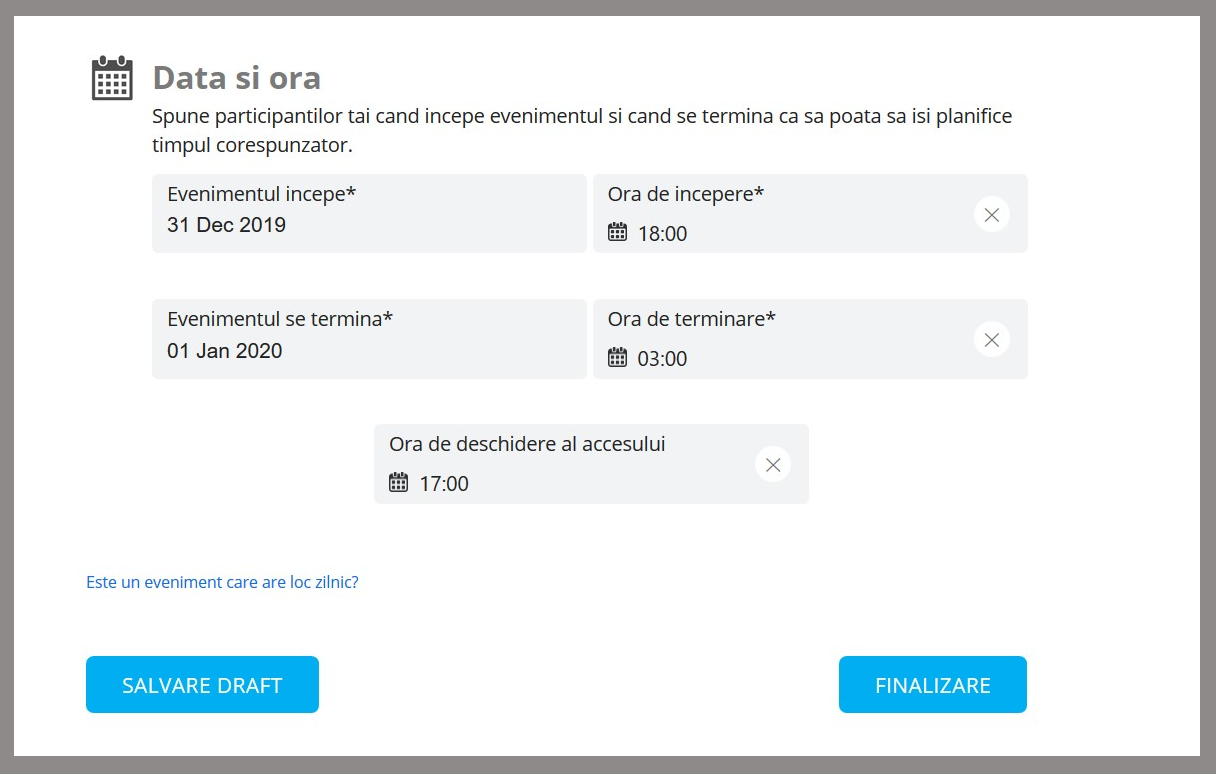Expand 'Este un eveniment care are loc zilnic?'

click(x=222, y=581)
